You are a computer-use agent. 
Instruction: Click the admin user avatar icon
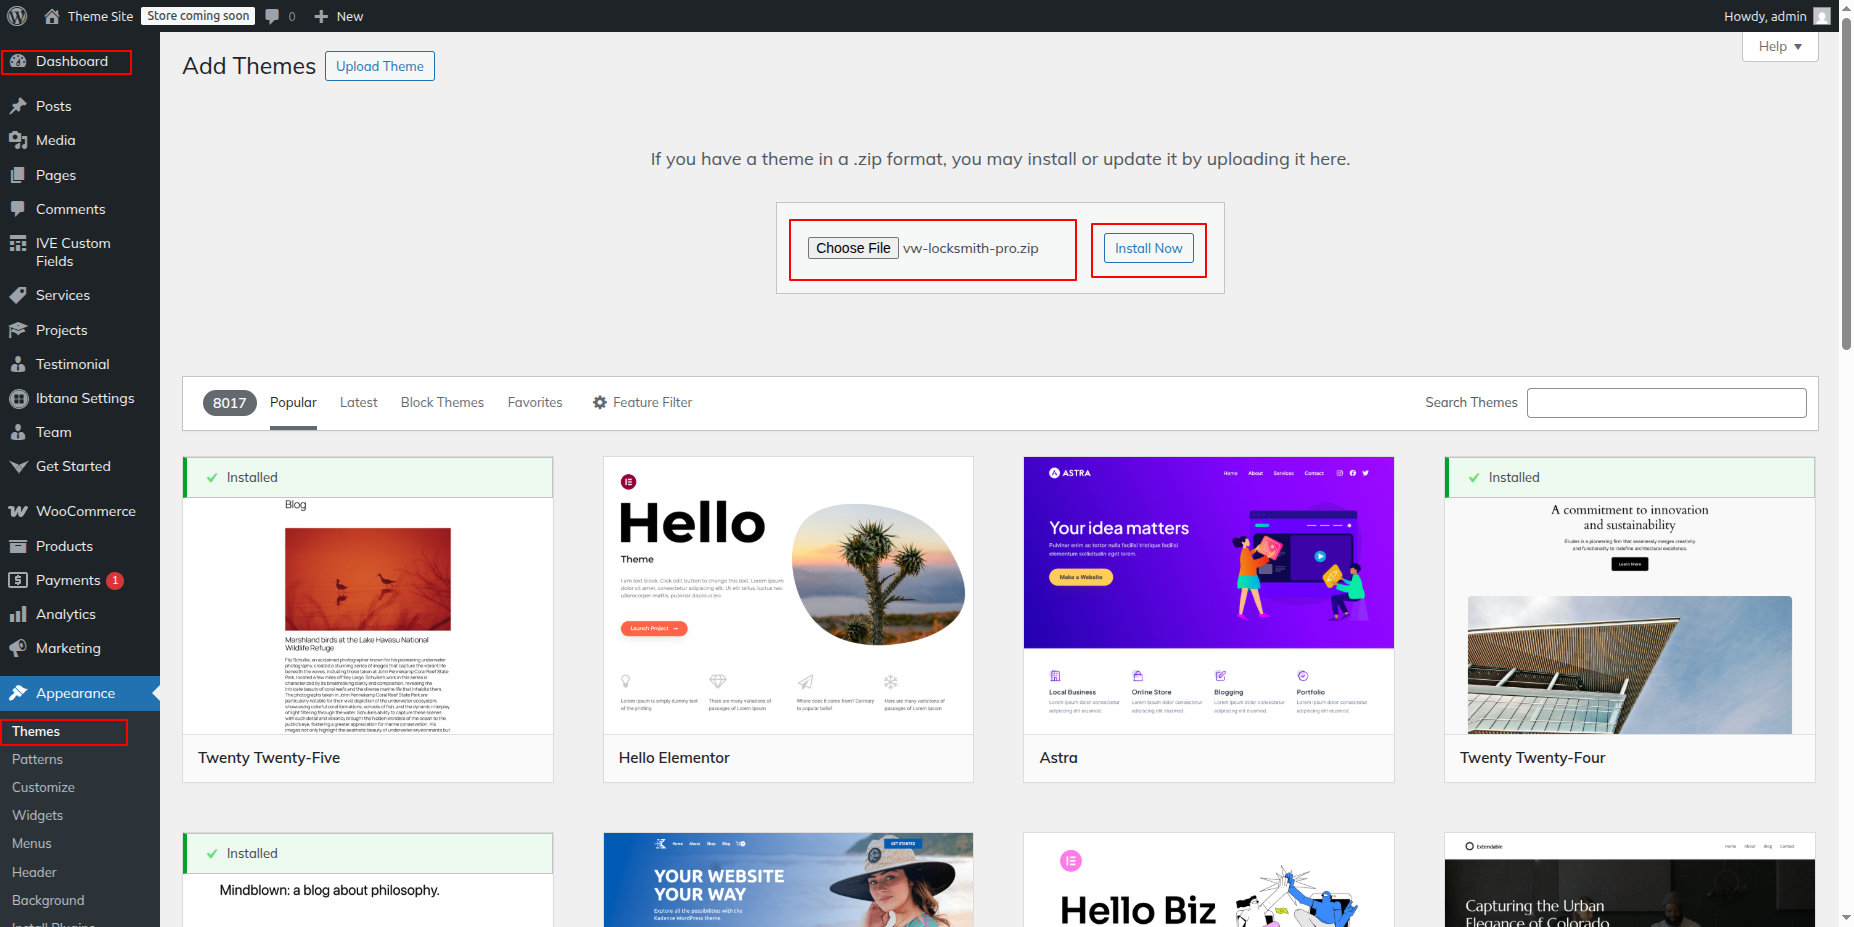pyautogui.click(x=1822, y=16)
